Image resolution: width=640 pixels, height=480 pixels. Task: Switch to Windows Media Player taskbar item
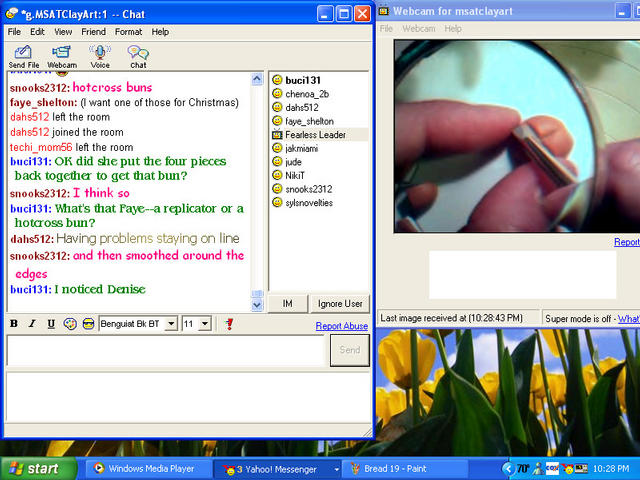tap(148, 469)
